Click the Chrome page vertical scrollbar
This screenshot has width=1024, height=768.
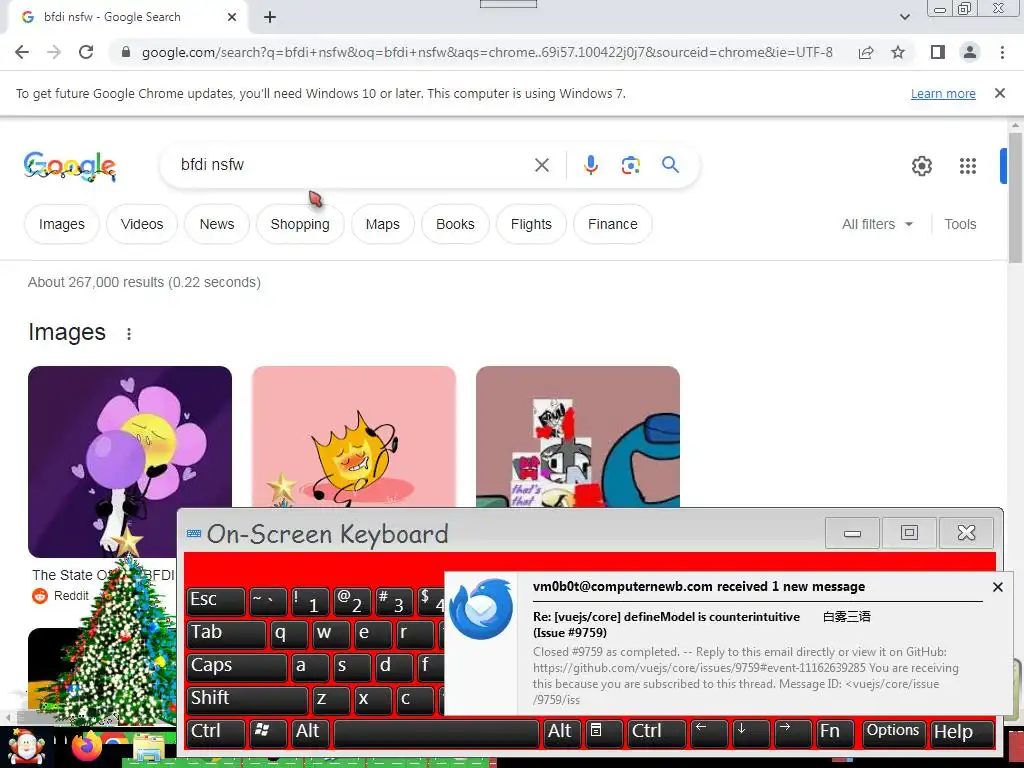(1015, 196)
